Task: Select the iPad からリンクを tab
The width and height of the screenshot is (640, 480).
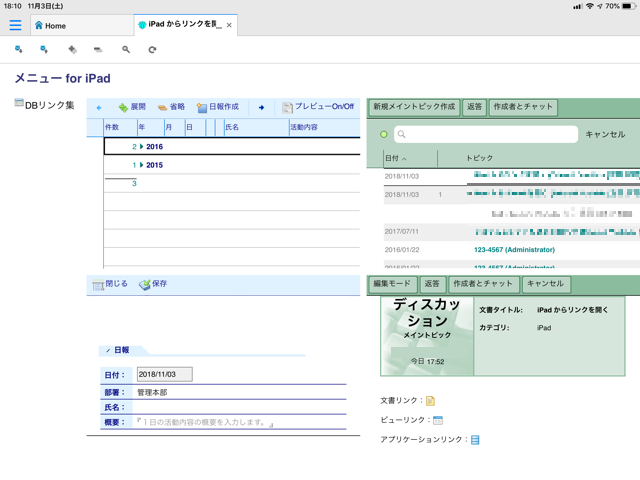Action: point(185,24)
